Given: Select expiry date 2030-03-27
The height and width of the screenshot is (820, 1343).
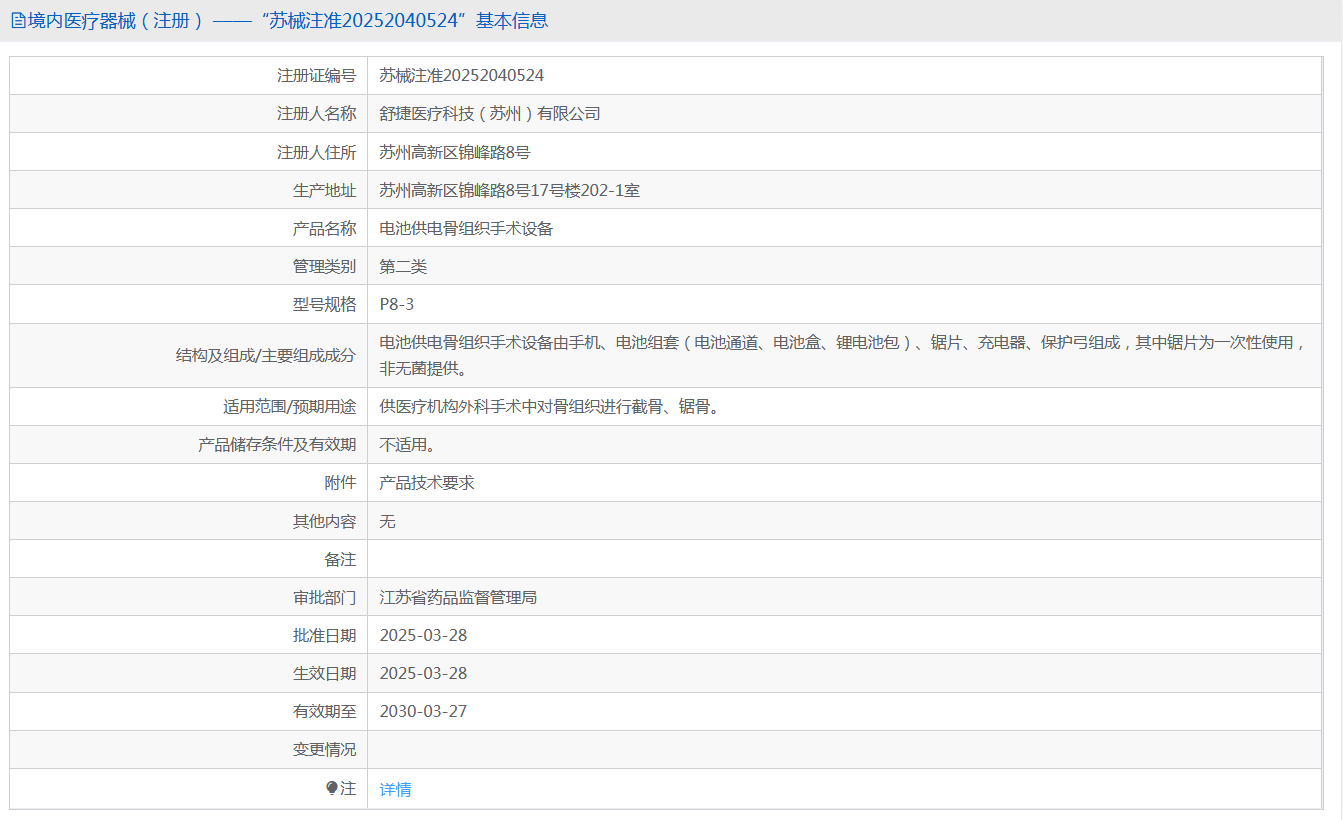Looking at the screenshot, I should point(423,711).
